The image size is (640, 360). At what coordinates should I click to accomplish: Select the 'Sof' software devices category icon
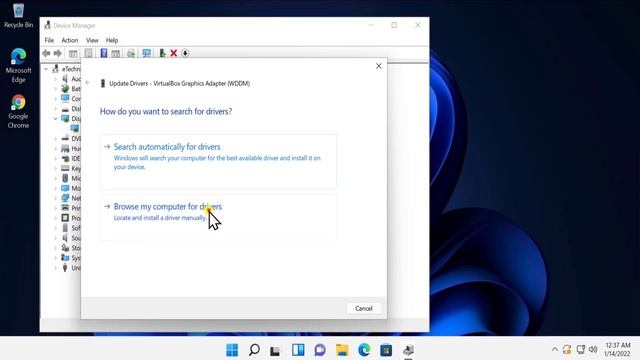(65, 228)
